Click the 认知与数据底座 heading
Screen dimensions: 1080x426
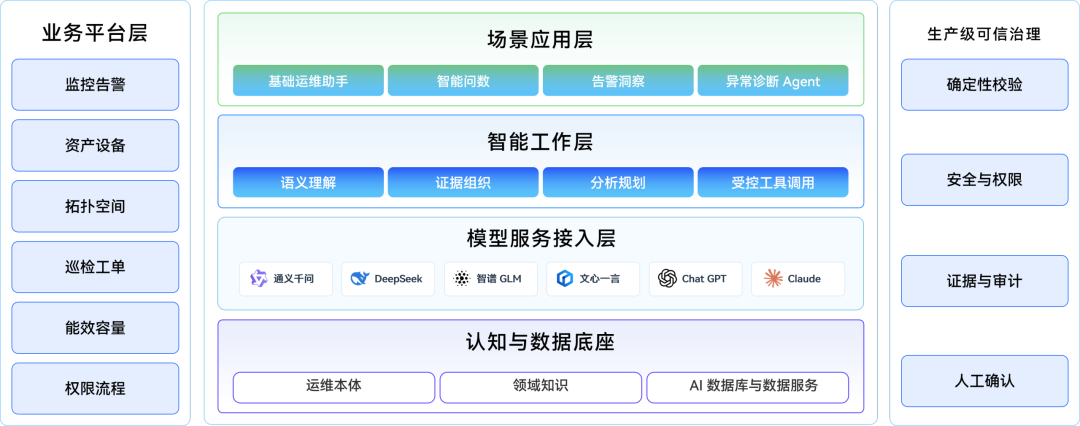click(x=541, y=341)
